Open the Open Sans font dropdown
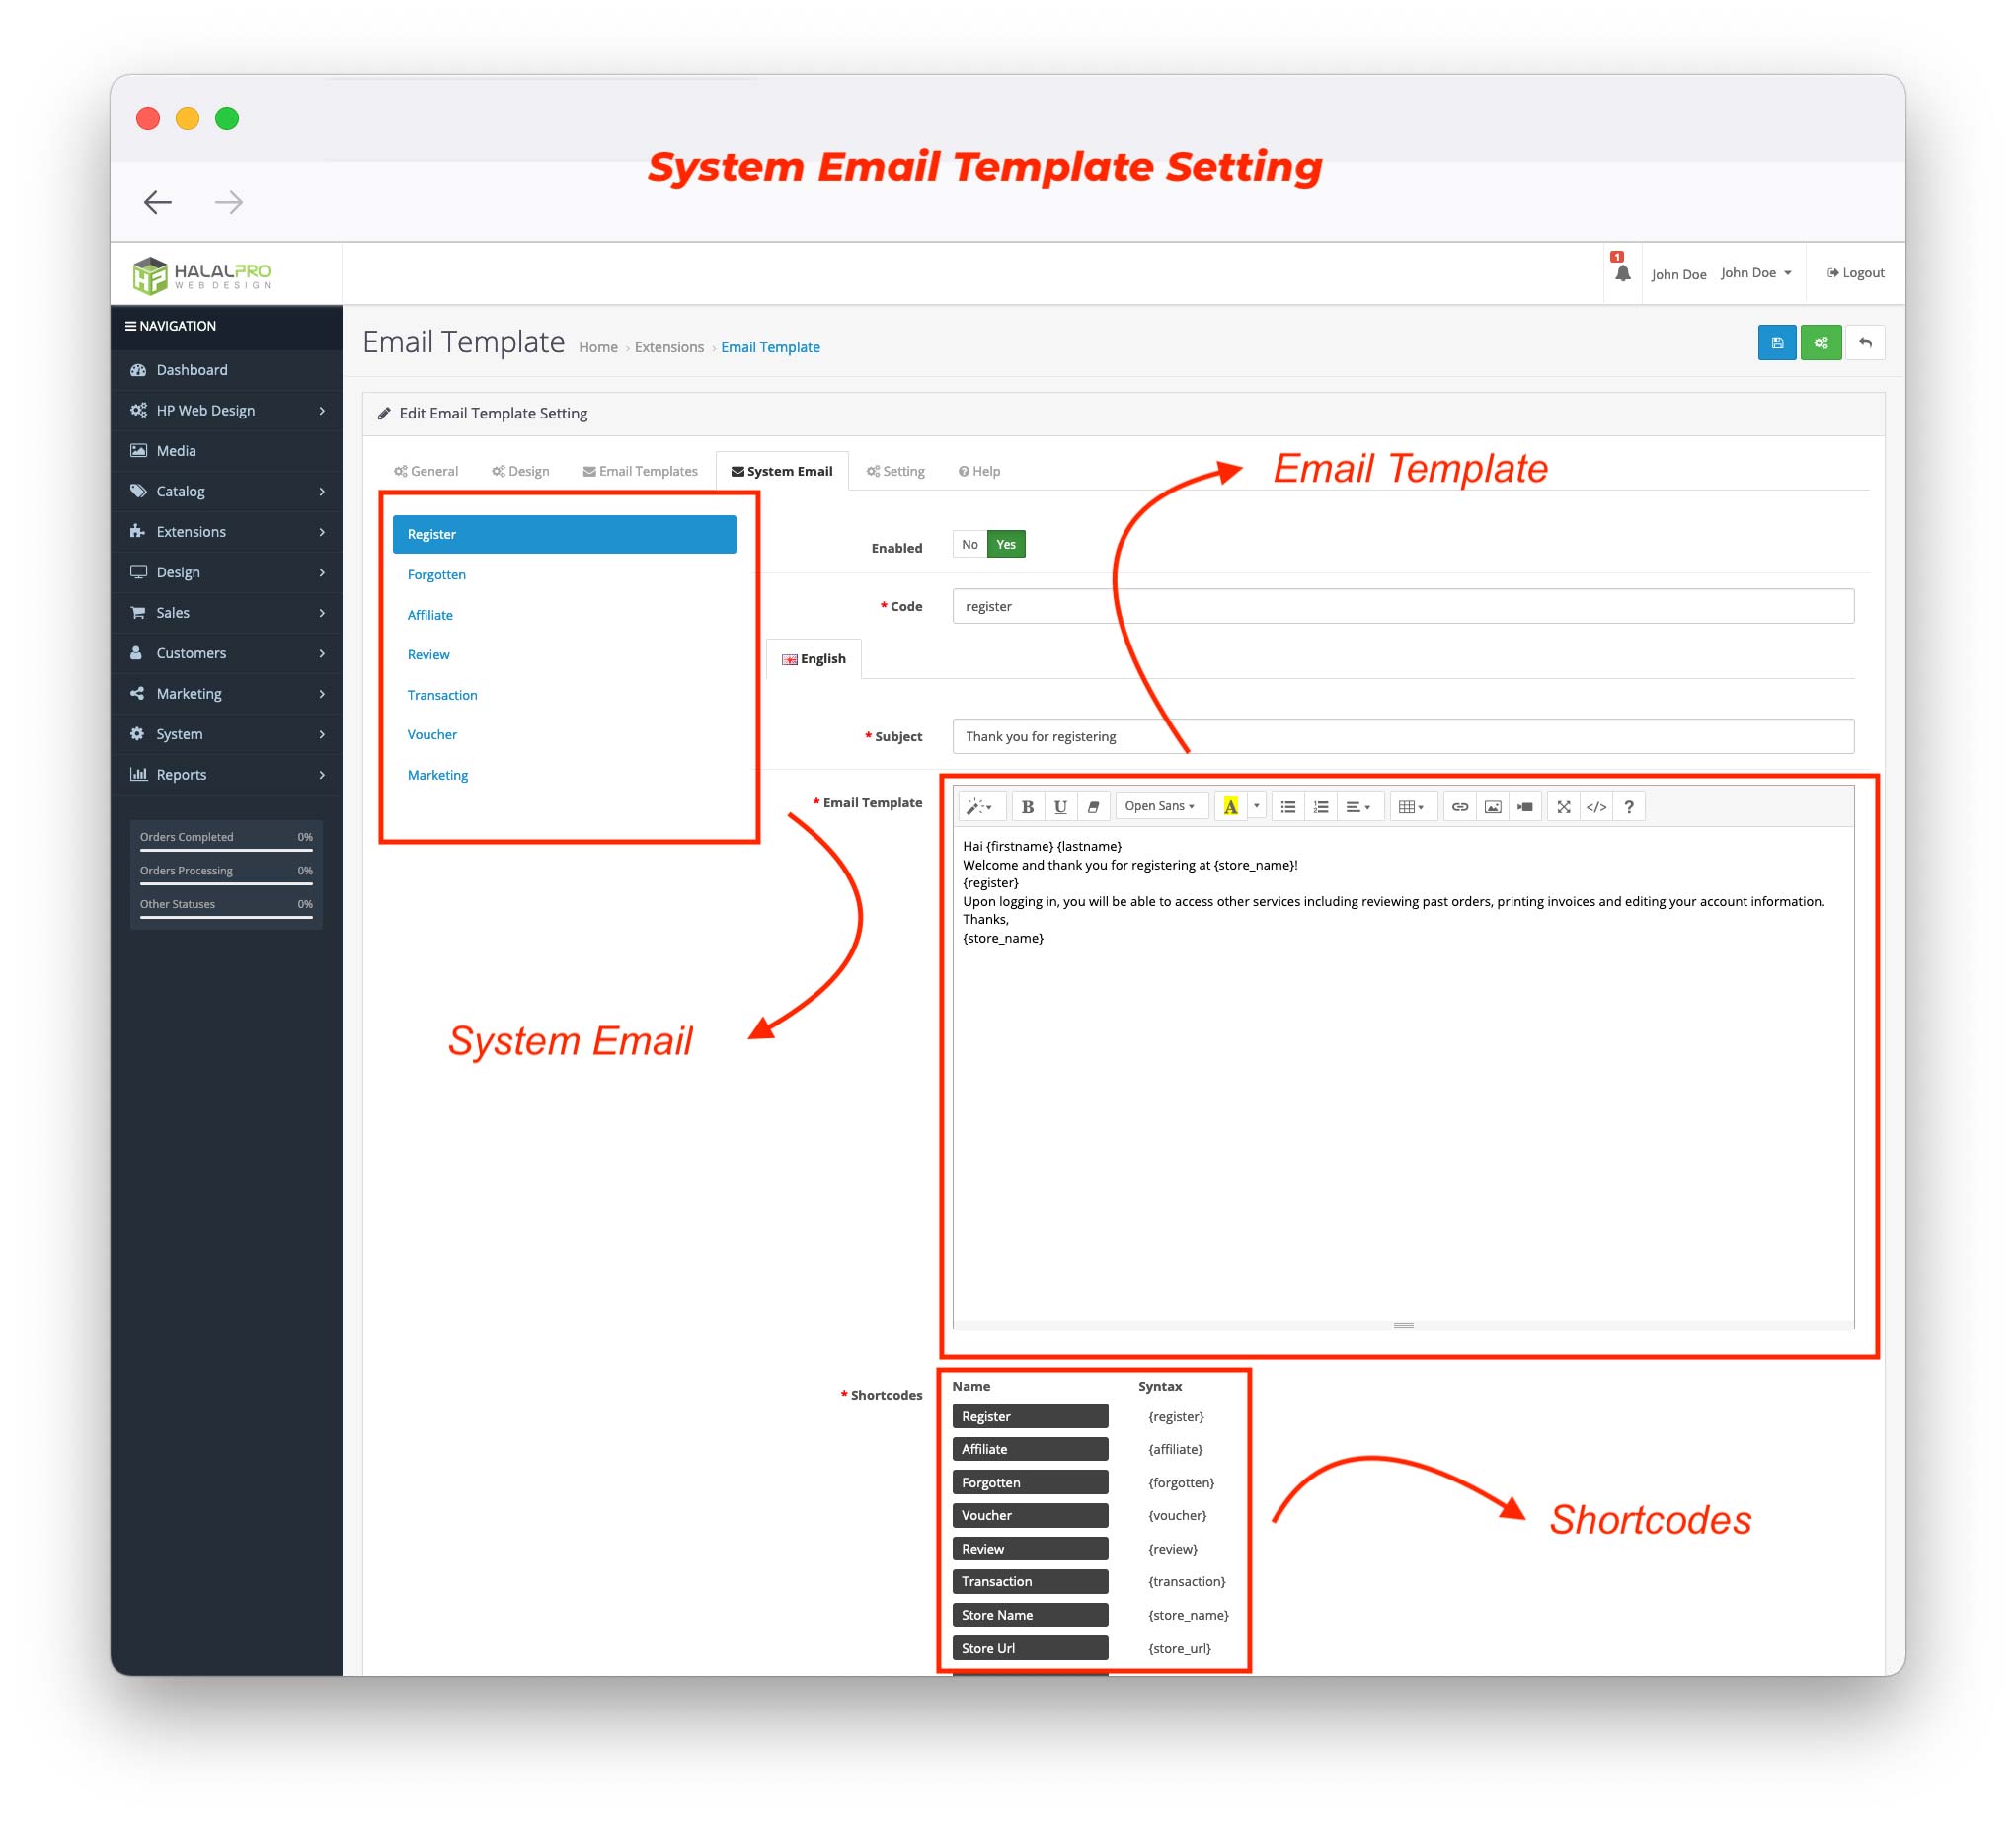2016x1822 pixels. (x=1160, y=807)
